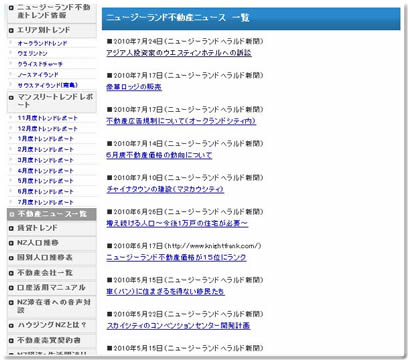Image resolution: width=408 pixels, height=360 pixels.
Task: Open the ハウジングNZとは? menu item
Action: [52, 325]
